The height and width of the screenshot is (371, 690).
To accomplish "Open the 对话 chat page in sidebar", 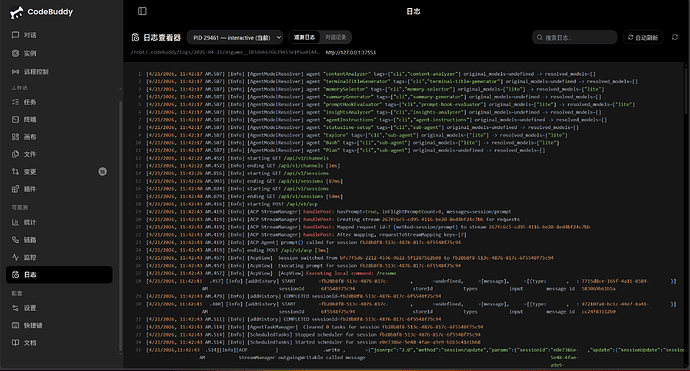I will [59, 35].
